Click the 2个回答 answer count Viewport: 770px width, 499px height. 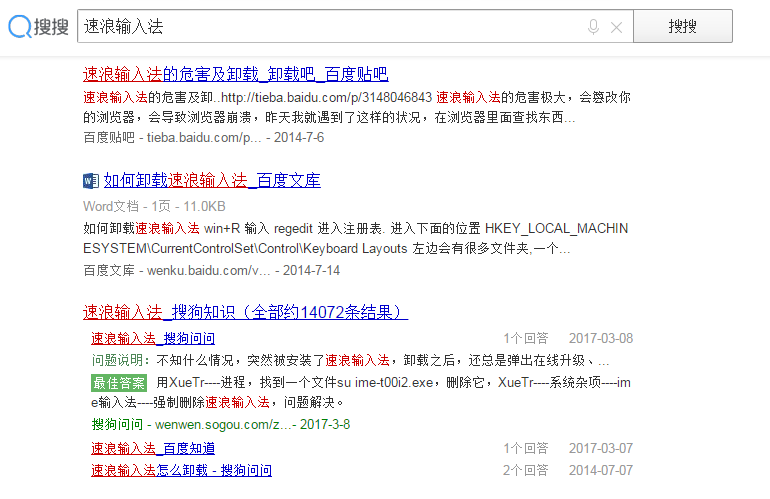tap(525, 471)
